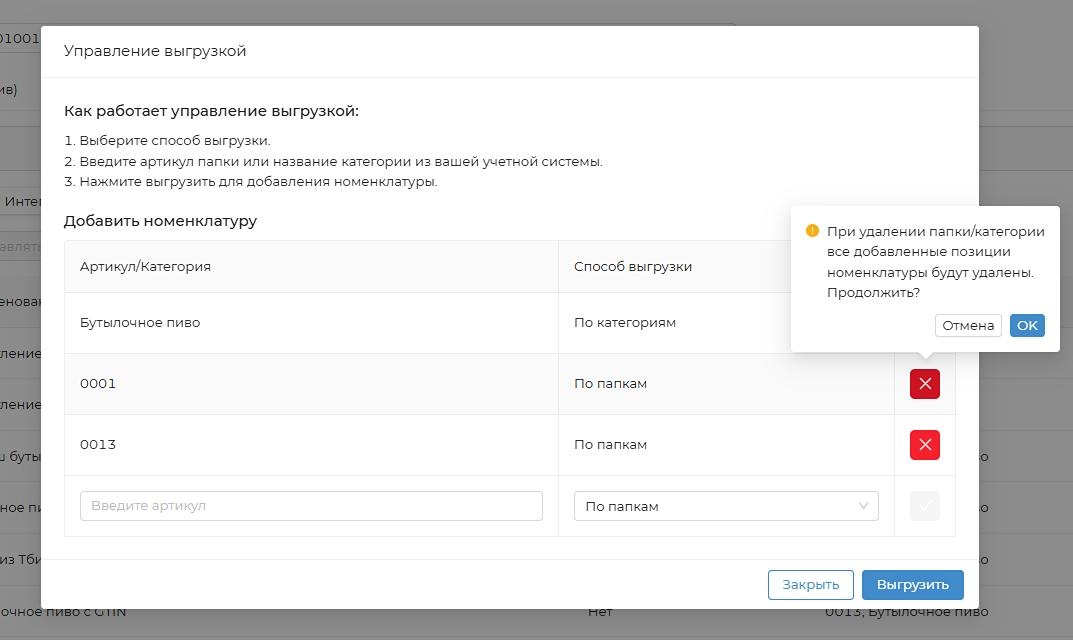
Task: Click the chevron arrow of the method selector
Action: click(x=864, y=506)
